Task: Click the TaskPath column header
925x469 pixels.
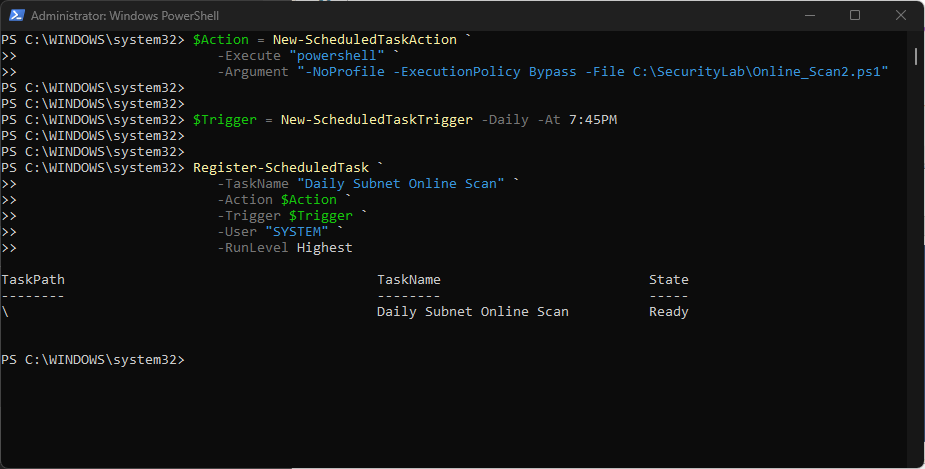Action: pyautogui.click(x=32, y=280)
